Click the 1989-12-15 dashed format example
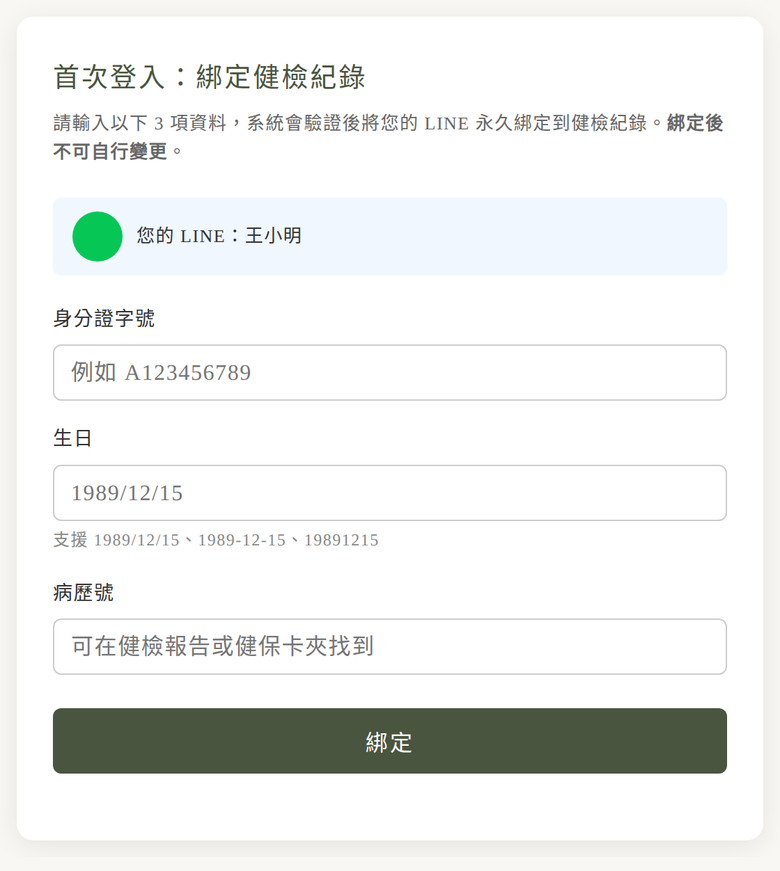The width and height of the screenshot is (780, 871). point(241,540)
